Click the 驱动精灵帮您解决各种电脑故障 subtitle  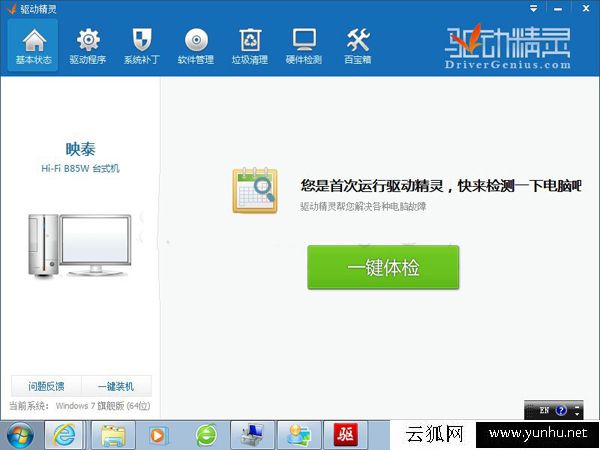363,207
